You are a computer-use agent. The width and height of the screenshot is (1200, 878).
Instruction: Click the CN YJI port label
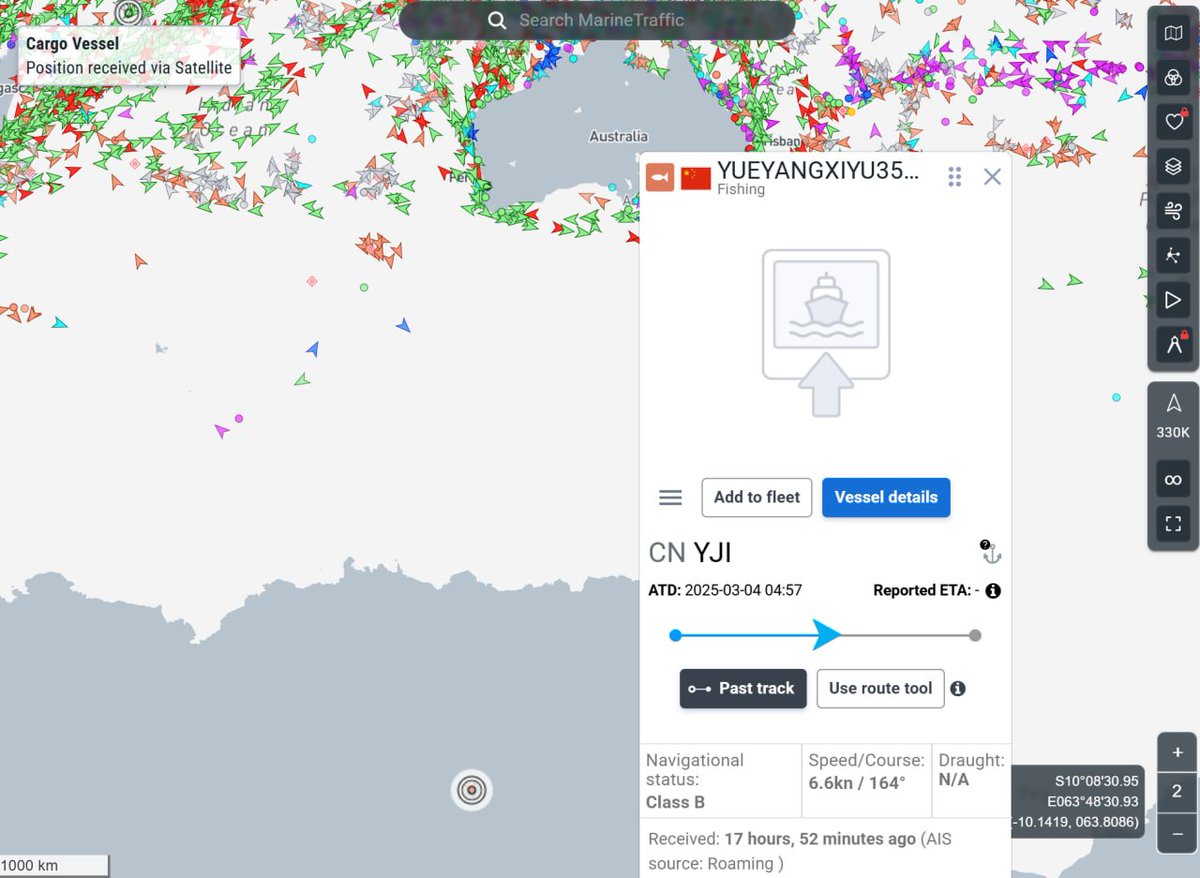(x=690, y=552)
